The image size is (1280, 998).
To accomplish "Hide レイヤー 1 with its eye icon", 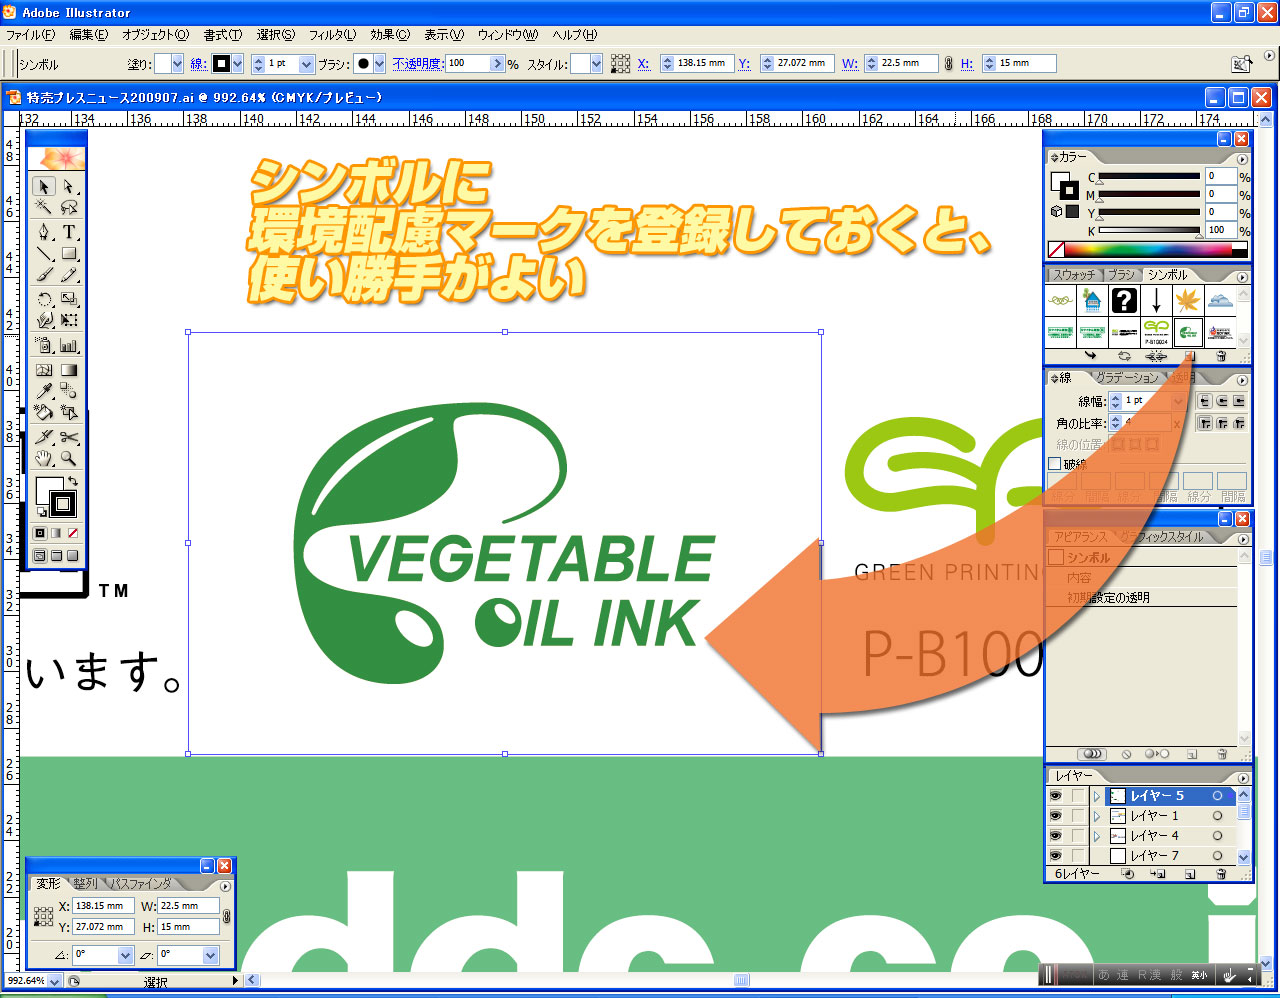I will [1056, 816].
